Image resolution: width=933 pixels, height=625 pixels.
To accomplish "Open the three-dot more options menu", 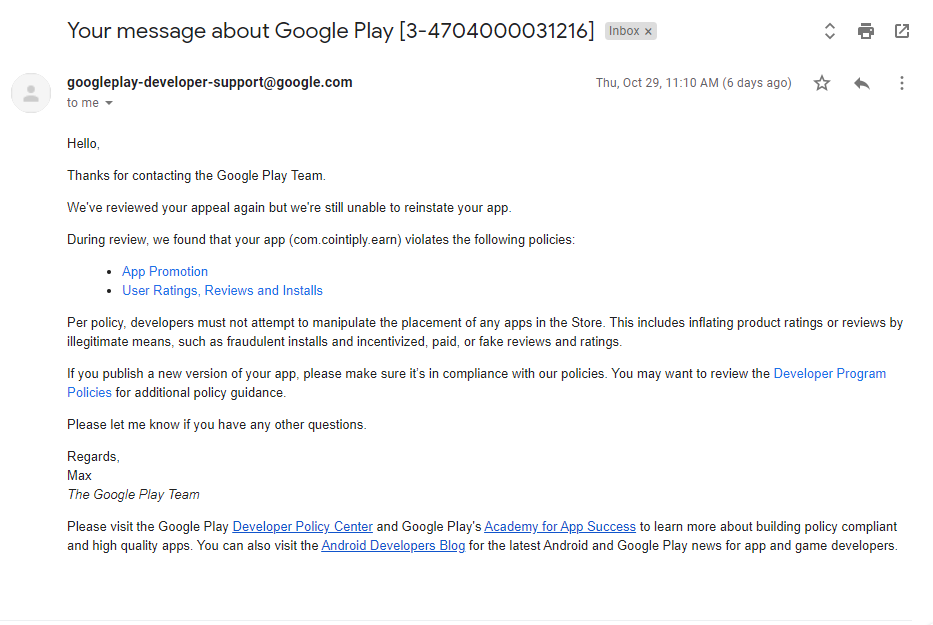I will [x=901, y=83].
